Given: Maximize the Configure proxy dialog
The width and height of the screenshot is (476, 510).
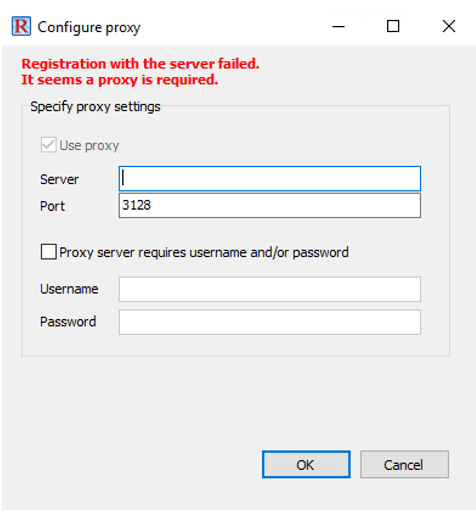Looking at the screenshot, I should [393, 26].
